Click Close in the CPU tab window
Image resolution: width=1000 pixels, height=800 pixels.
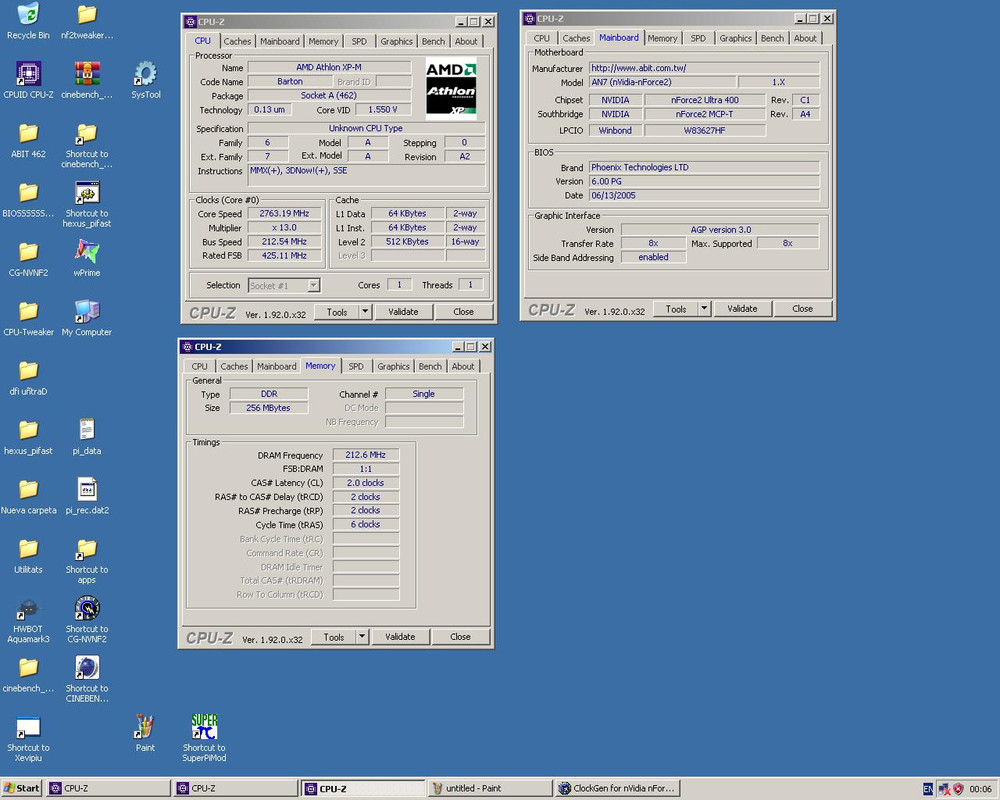pyautogui.click(x=463, y=312)
